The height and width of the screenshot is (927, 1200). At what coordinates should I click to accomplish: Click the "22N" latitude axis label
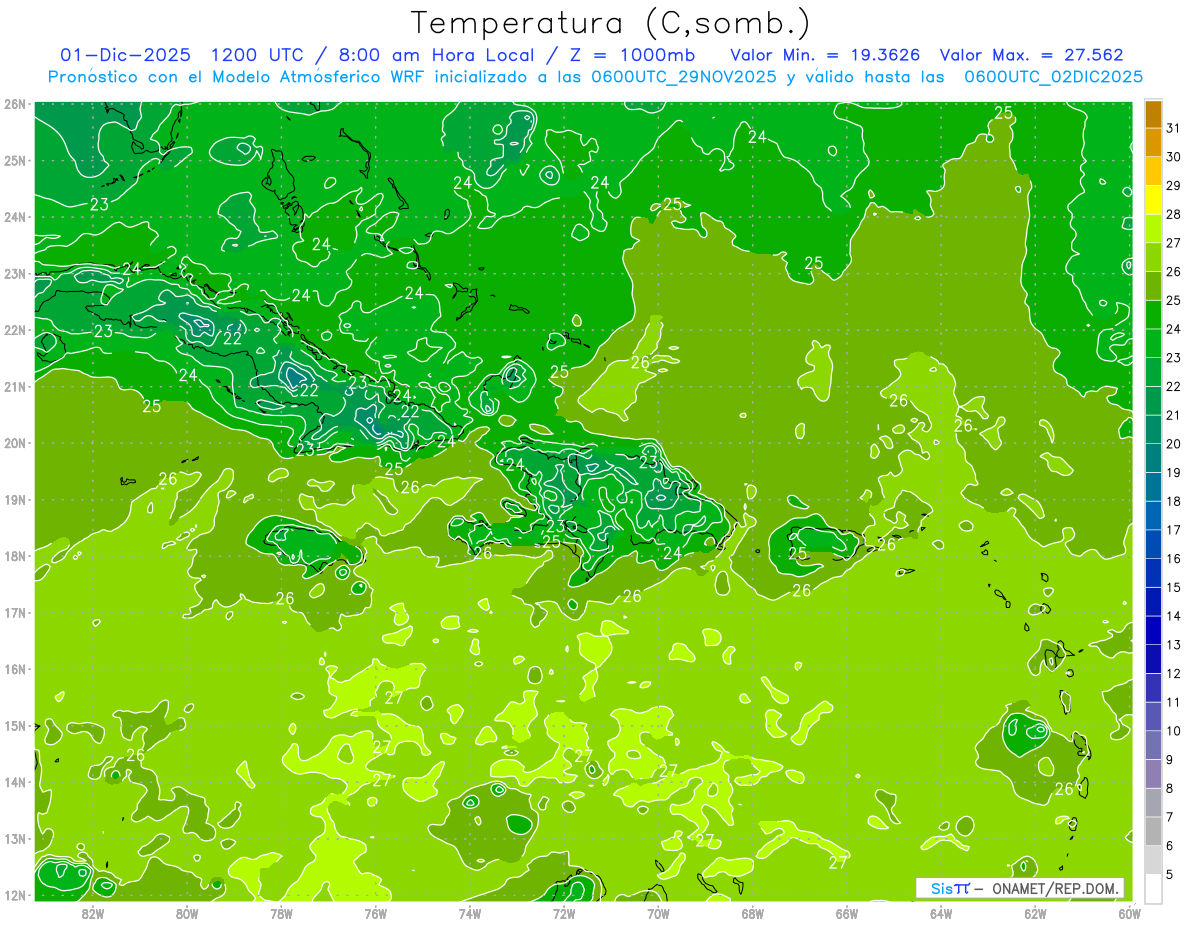(14, 330)
